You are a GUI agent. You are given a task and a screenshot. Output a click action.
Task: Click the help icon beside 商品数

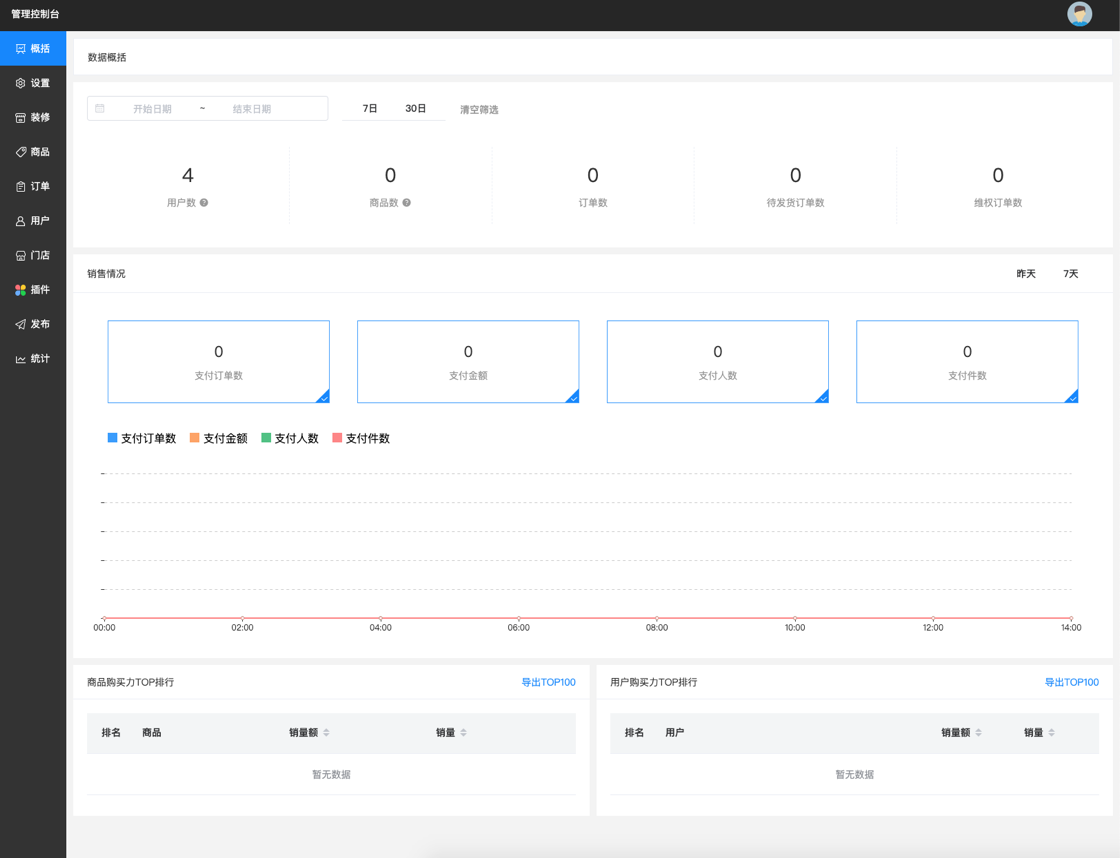coord(406,203)
